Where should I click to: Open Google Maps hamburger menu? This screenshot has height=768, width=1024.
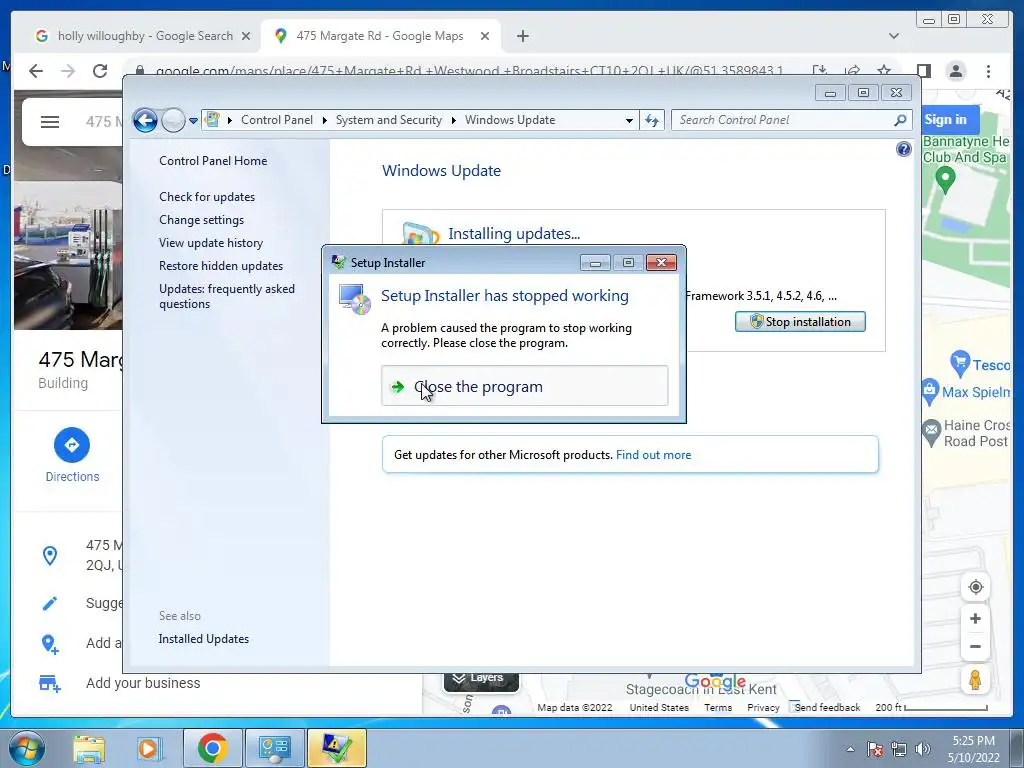coord(50,121)
